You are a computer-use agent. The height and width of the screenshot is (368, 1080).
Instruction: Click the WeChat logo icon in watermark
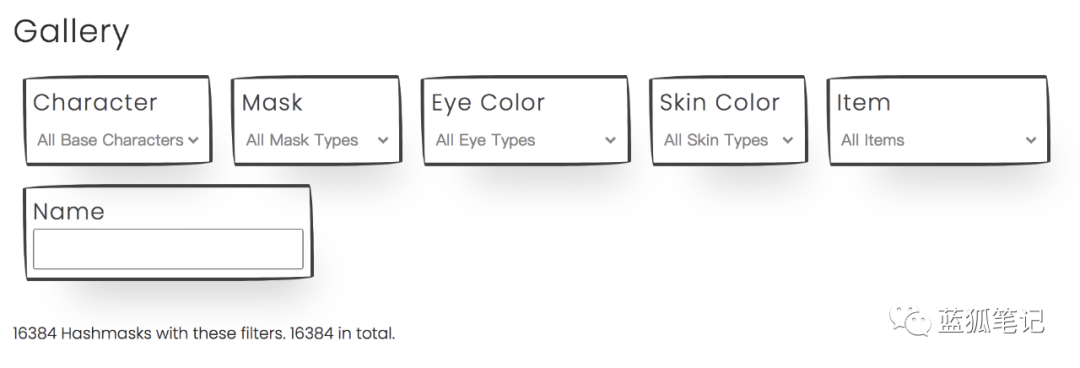909,320
